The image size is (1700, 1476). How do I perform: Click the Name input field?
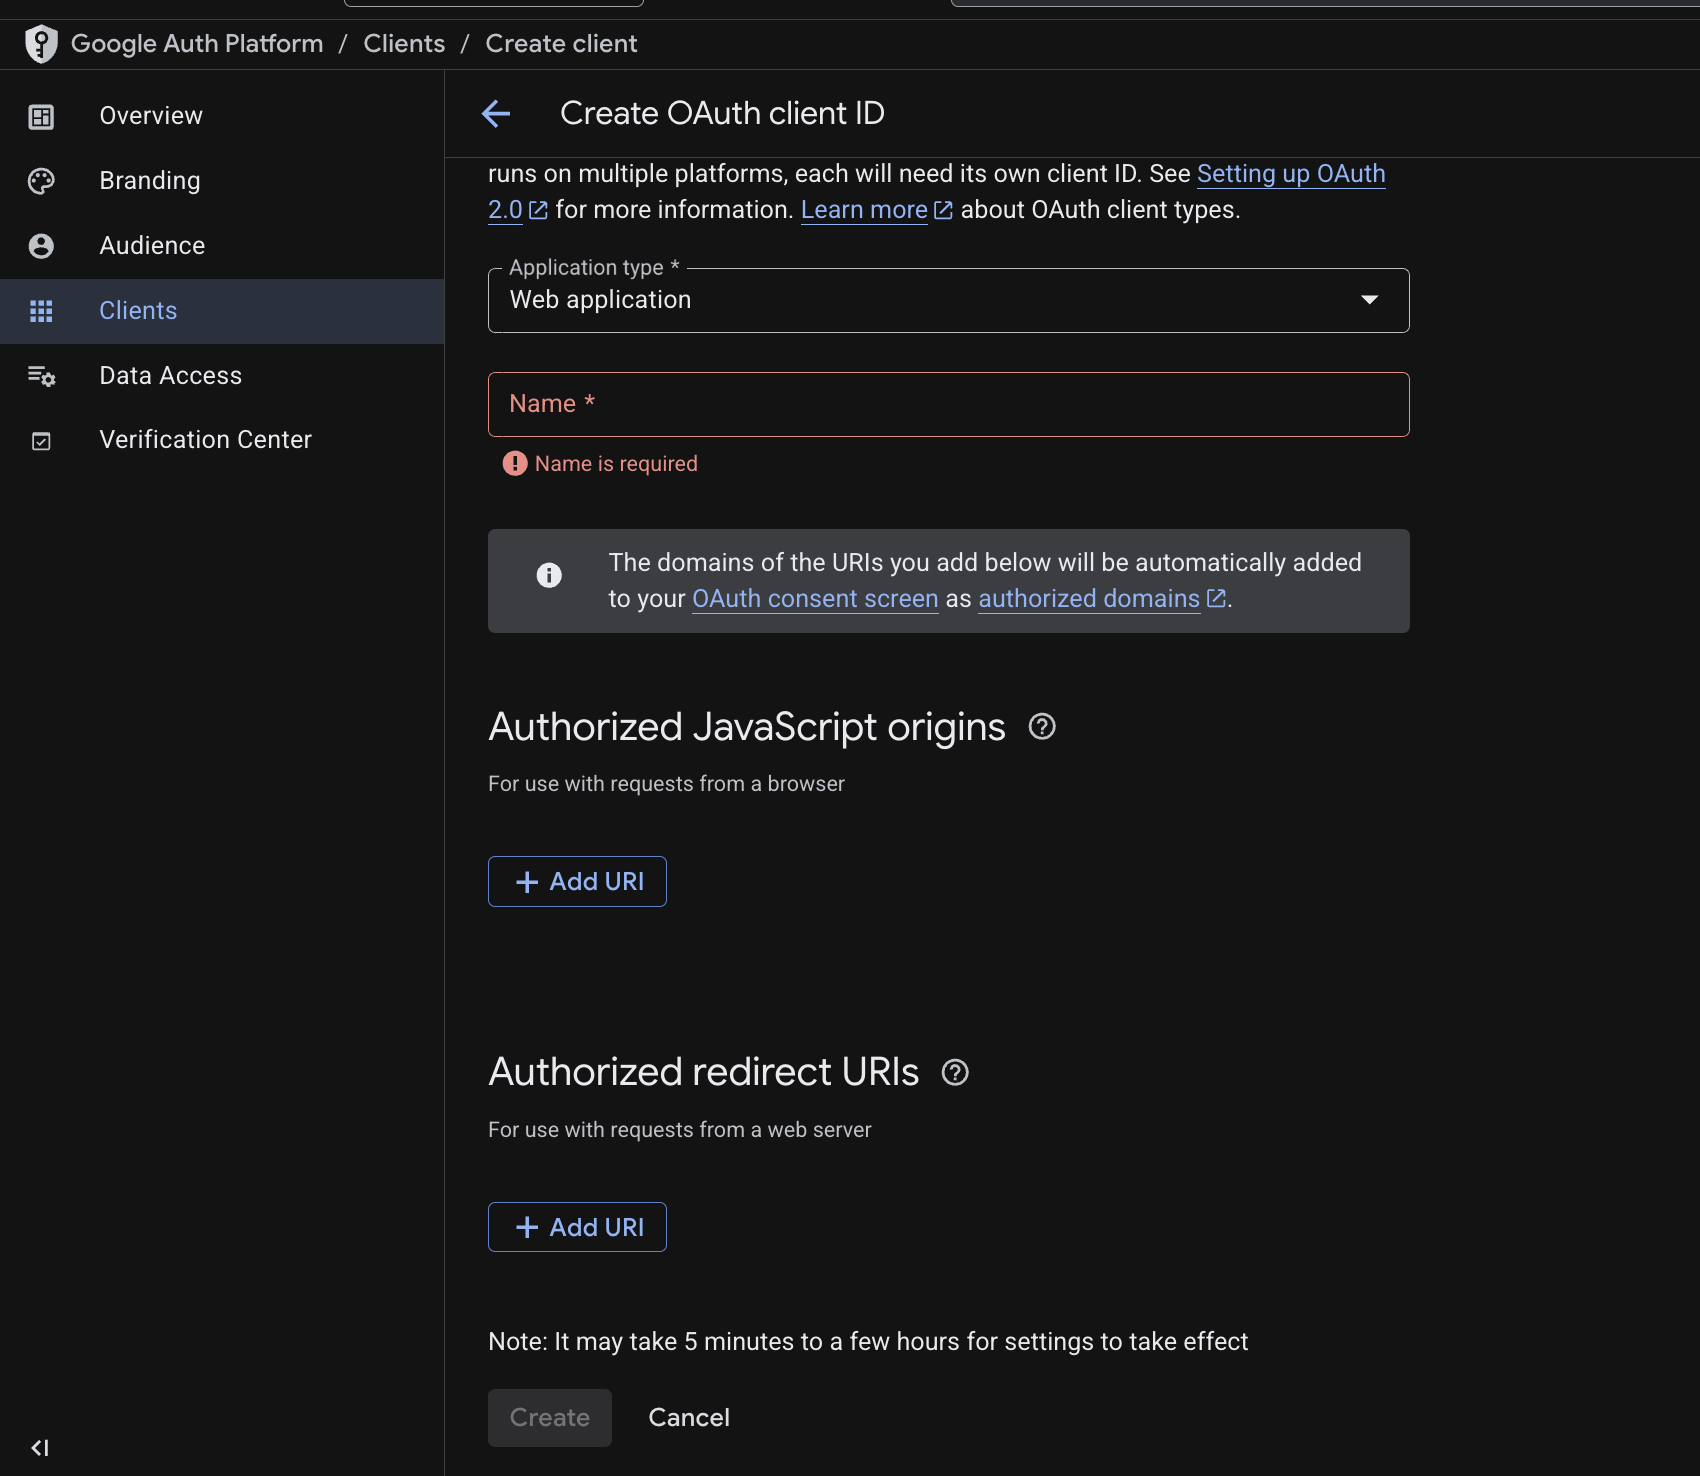(x=948, y=405)
